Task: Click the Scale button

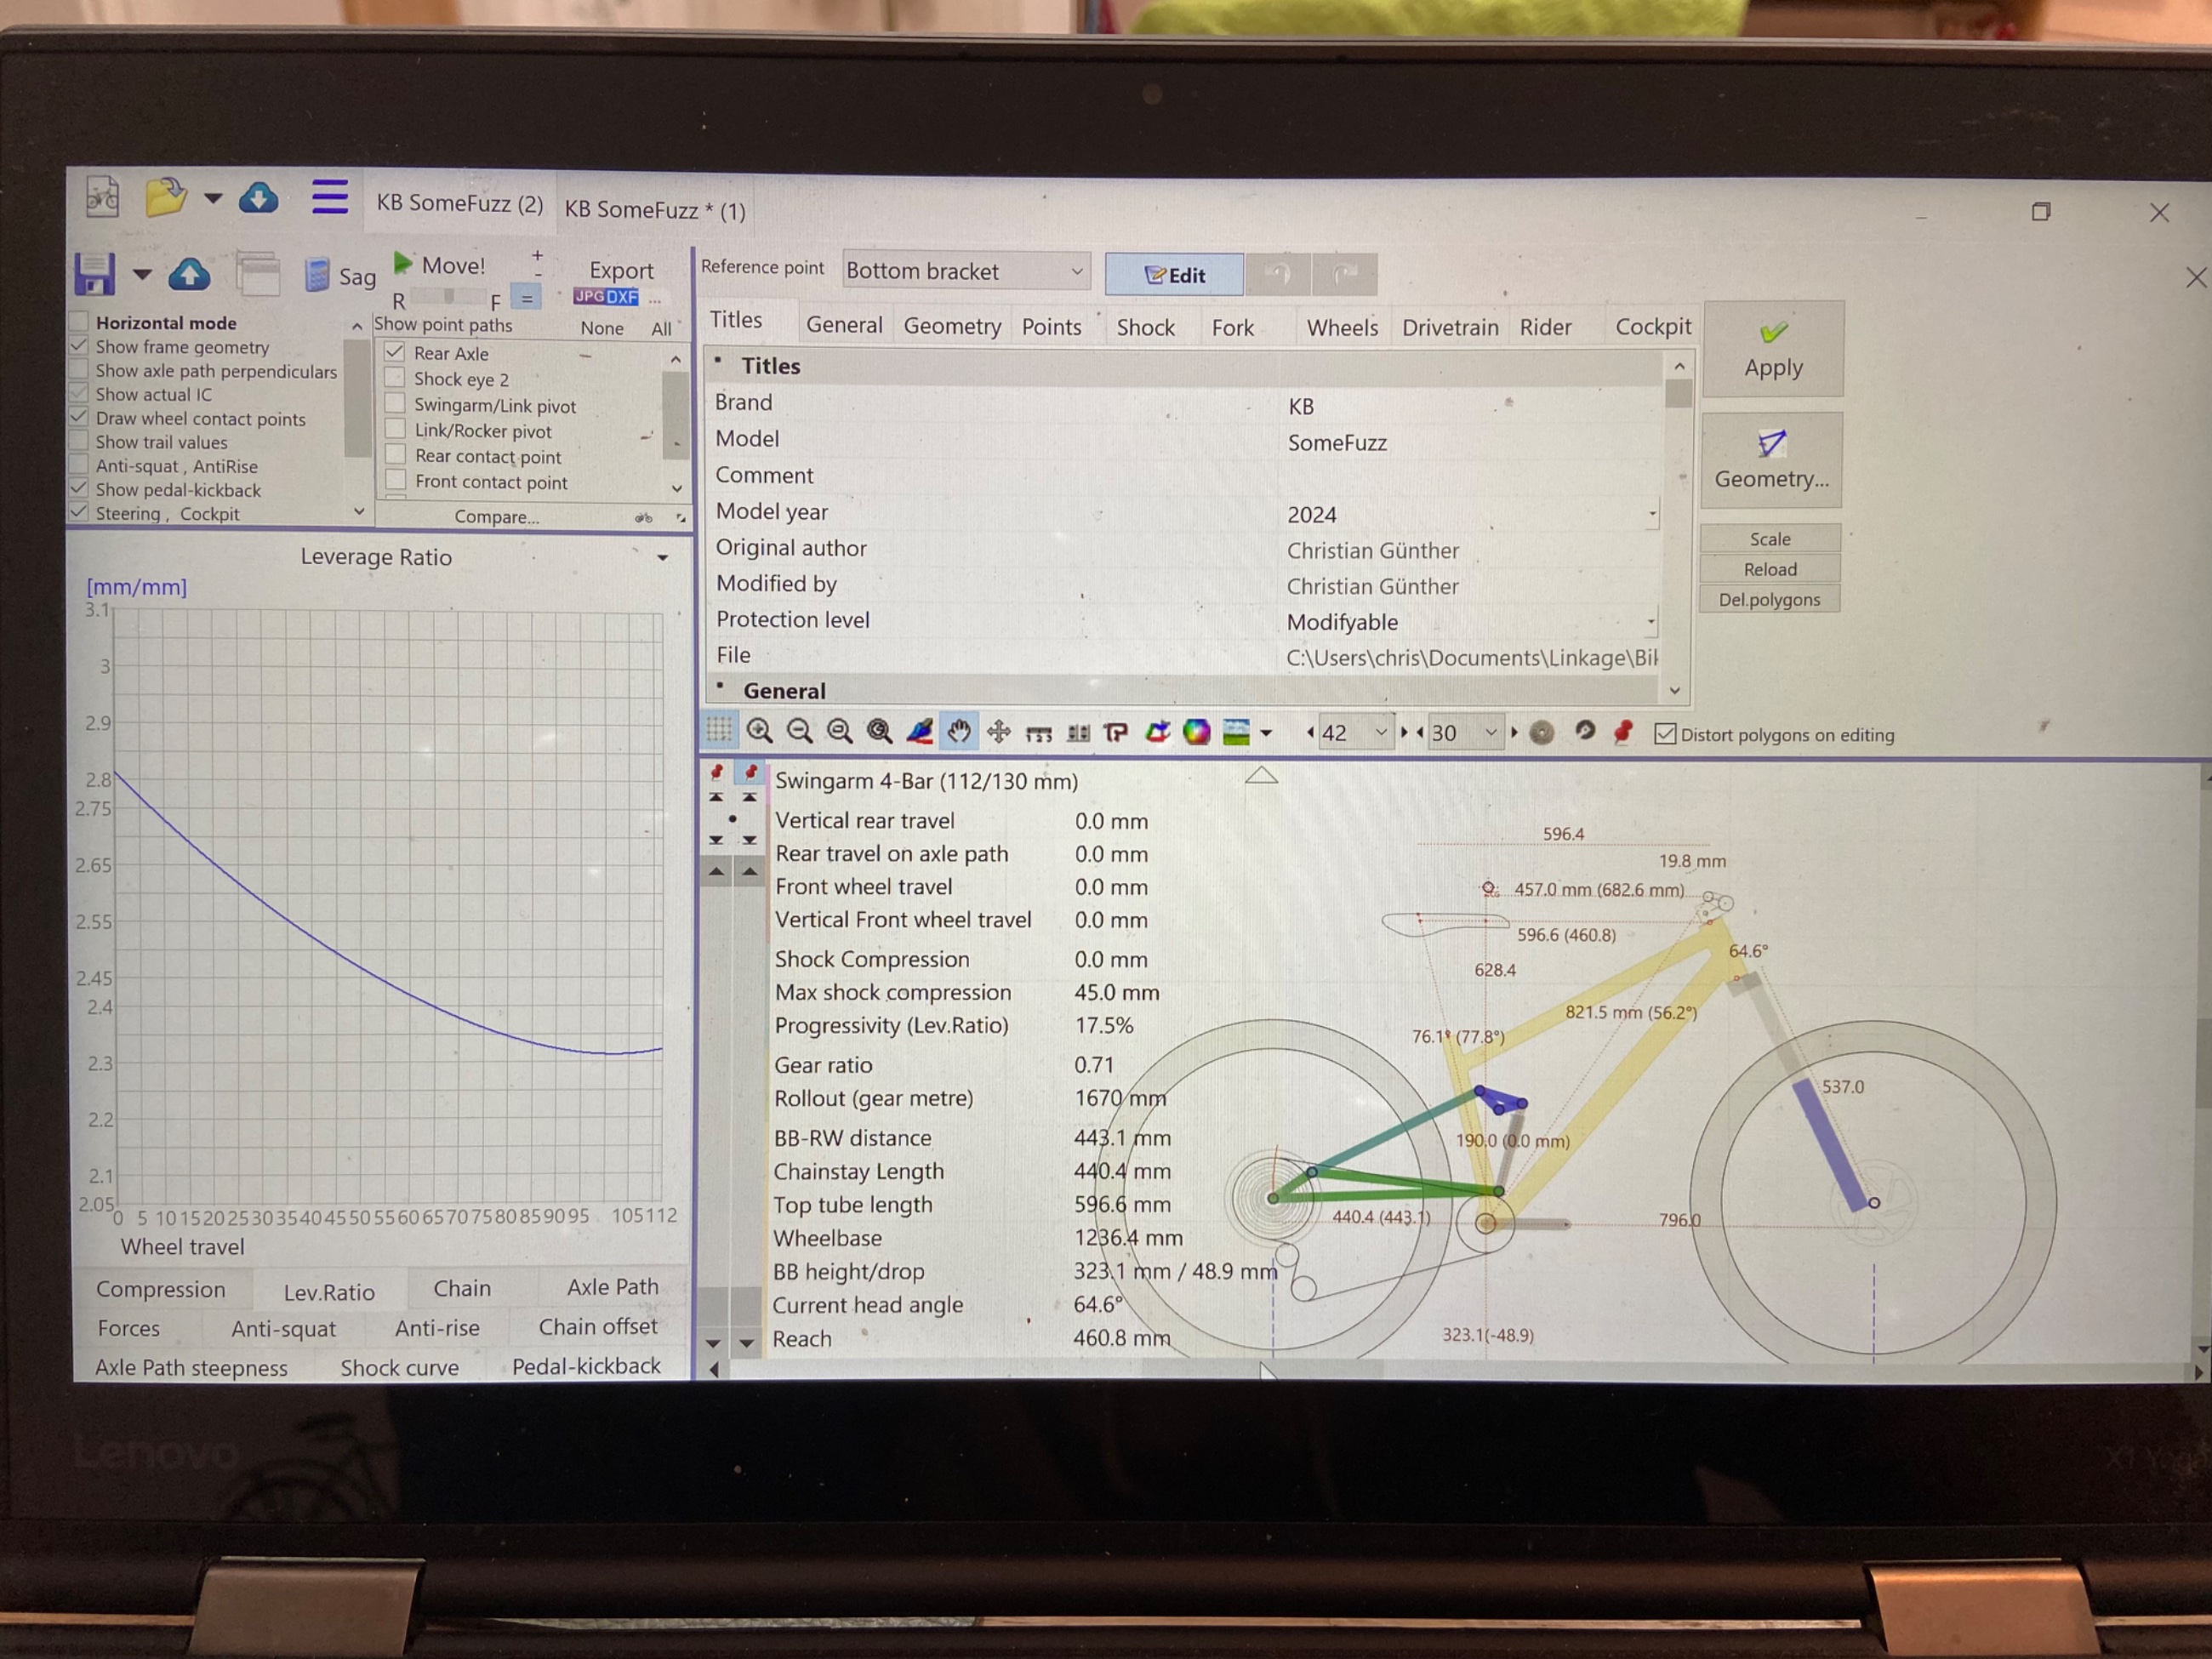Action: [1770, 538]
